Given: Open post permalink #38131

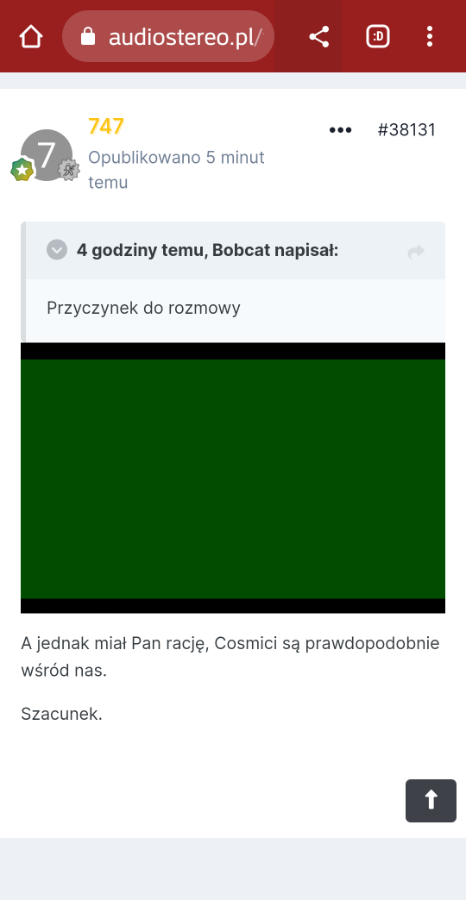Looking at the screenshot, I should pos(406,130).
